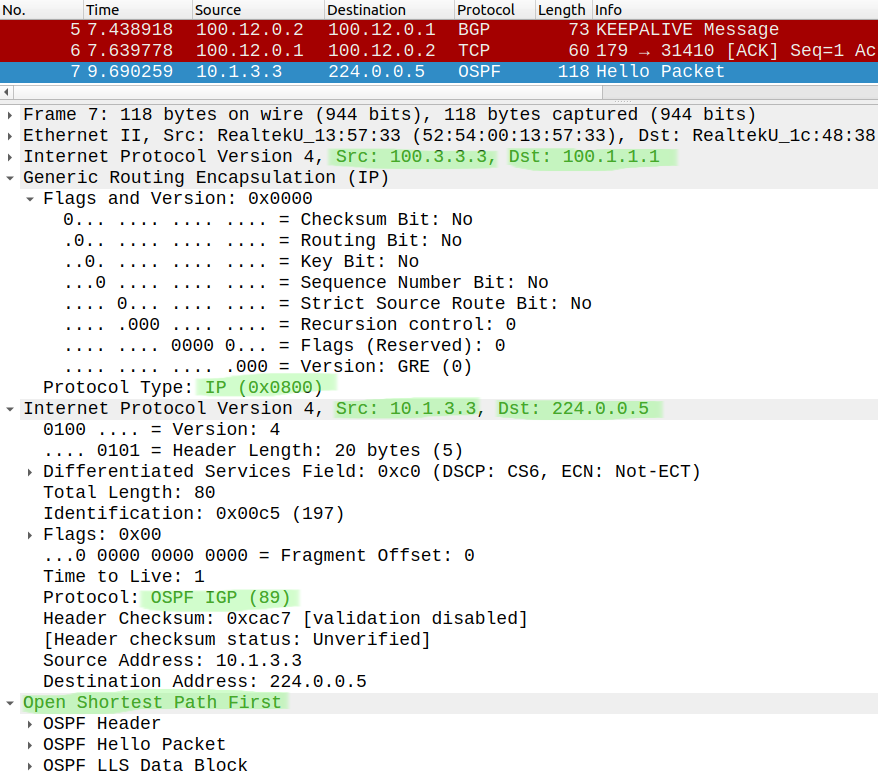Click the packet list horizontal scrollbar thumb

[308, 92]
